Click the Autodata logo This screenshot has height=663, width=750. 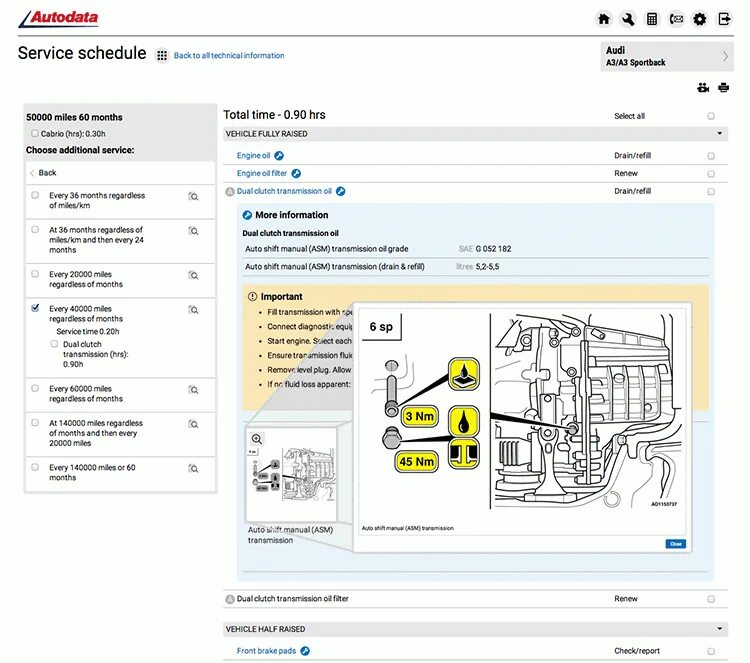58,19
